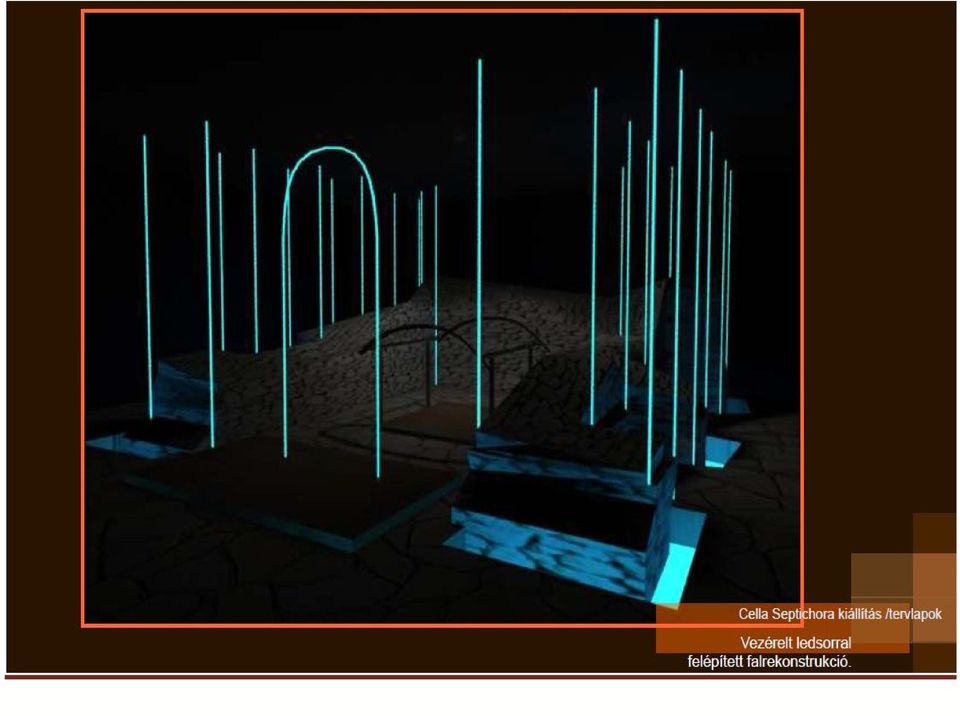This screenshot has height=716, width=960.
Task: Click the caption line "felépített falrekonstrukció."
Action: (x=769, y=661)
